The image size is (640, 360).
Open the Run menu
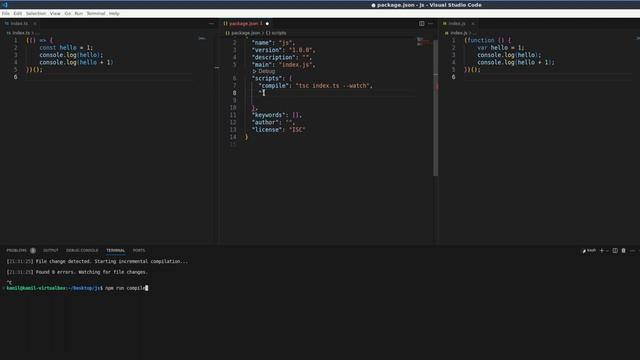78,13
